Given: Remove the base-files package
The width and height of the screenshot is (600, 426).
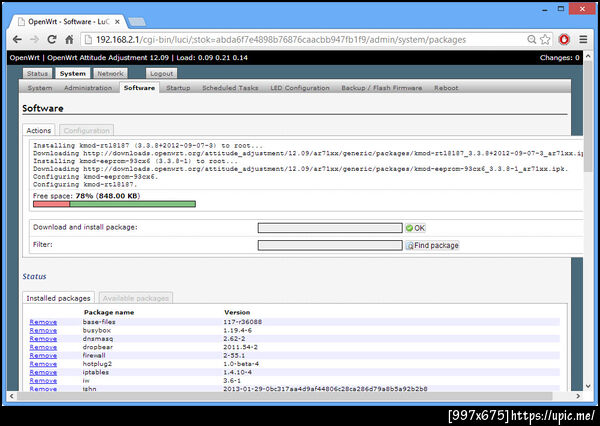Looking at the screenshot, I should (43, 322).
